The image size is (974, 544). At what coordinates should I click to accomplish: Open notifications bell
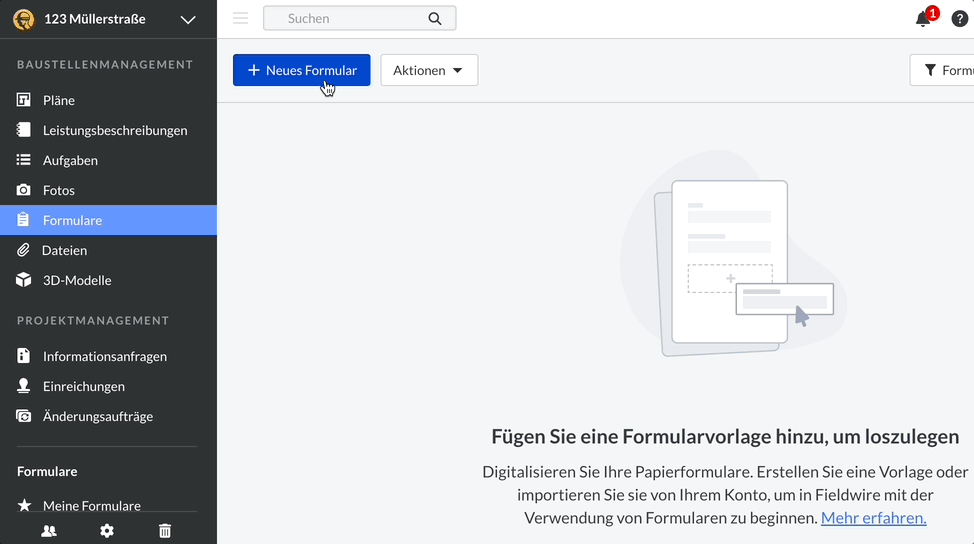click(922, 19)
